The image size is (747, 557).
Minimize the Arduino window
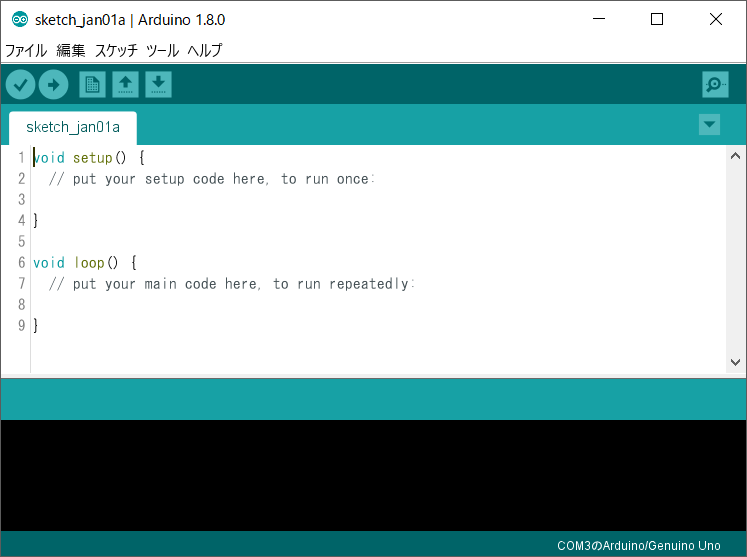[x=599, y=19]
